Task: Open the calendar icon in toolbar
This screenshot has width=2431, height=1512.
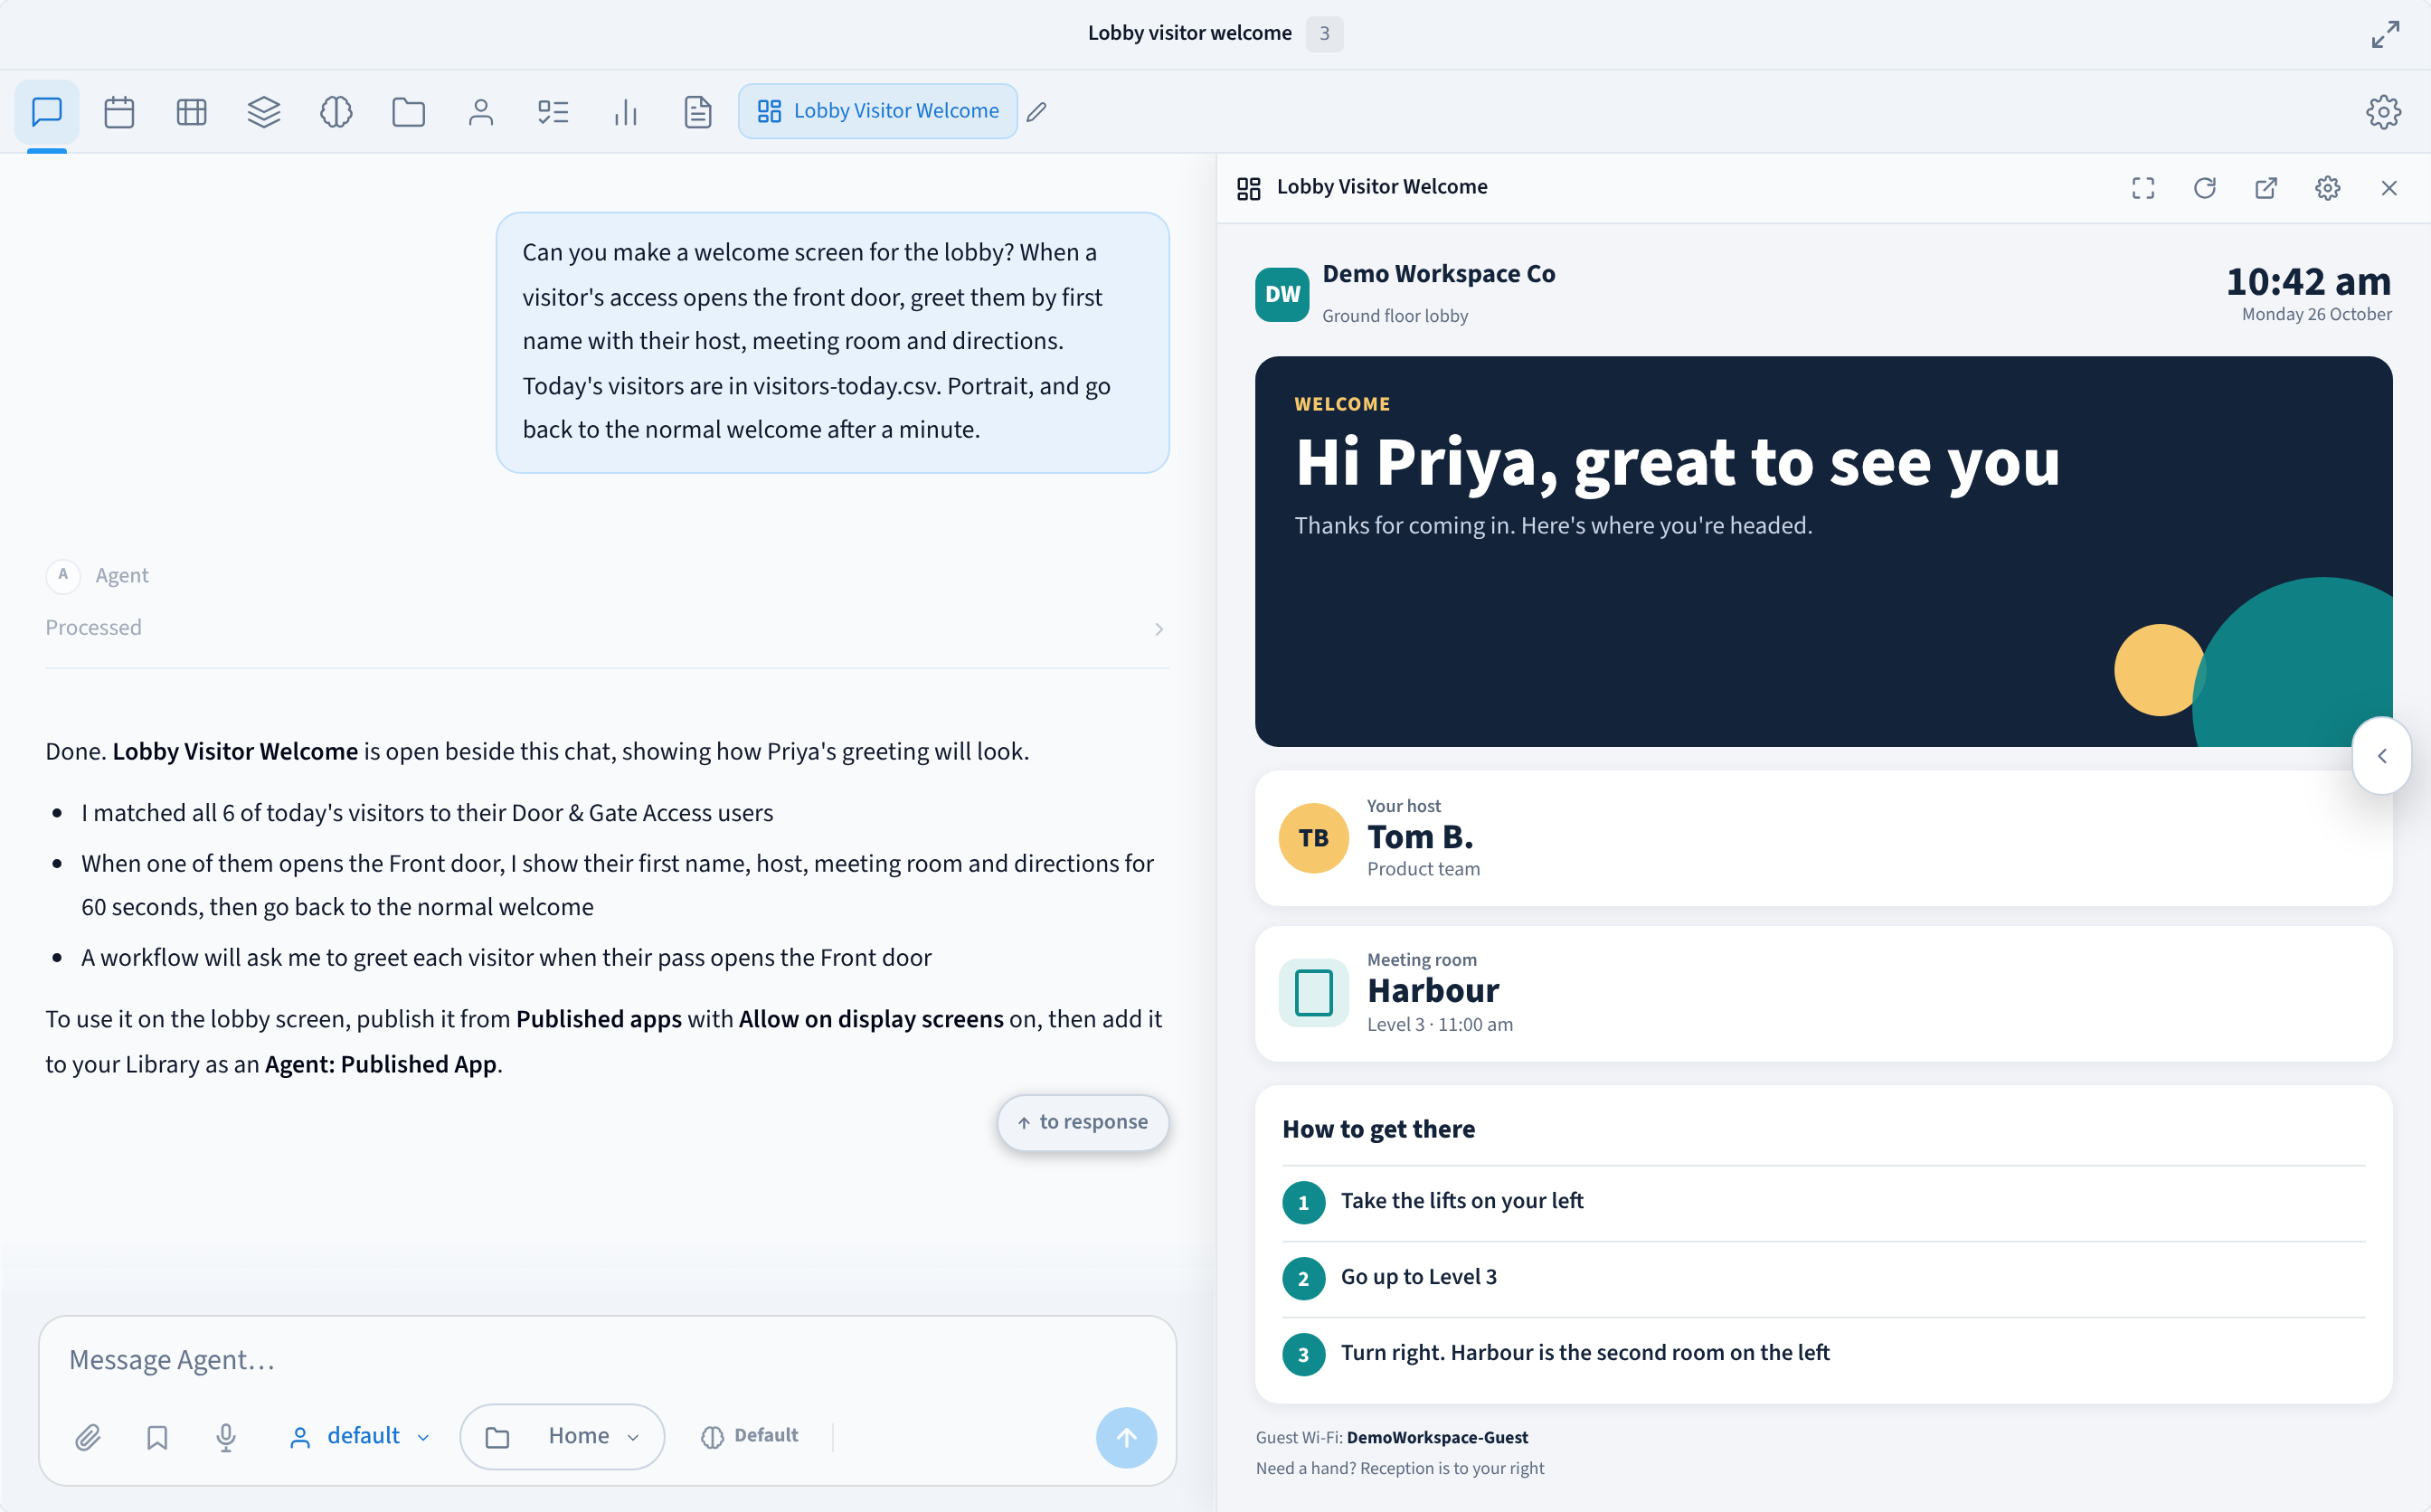Action: click(119, 111)
